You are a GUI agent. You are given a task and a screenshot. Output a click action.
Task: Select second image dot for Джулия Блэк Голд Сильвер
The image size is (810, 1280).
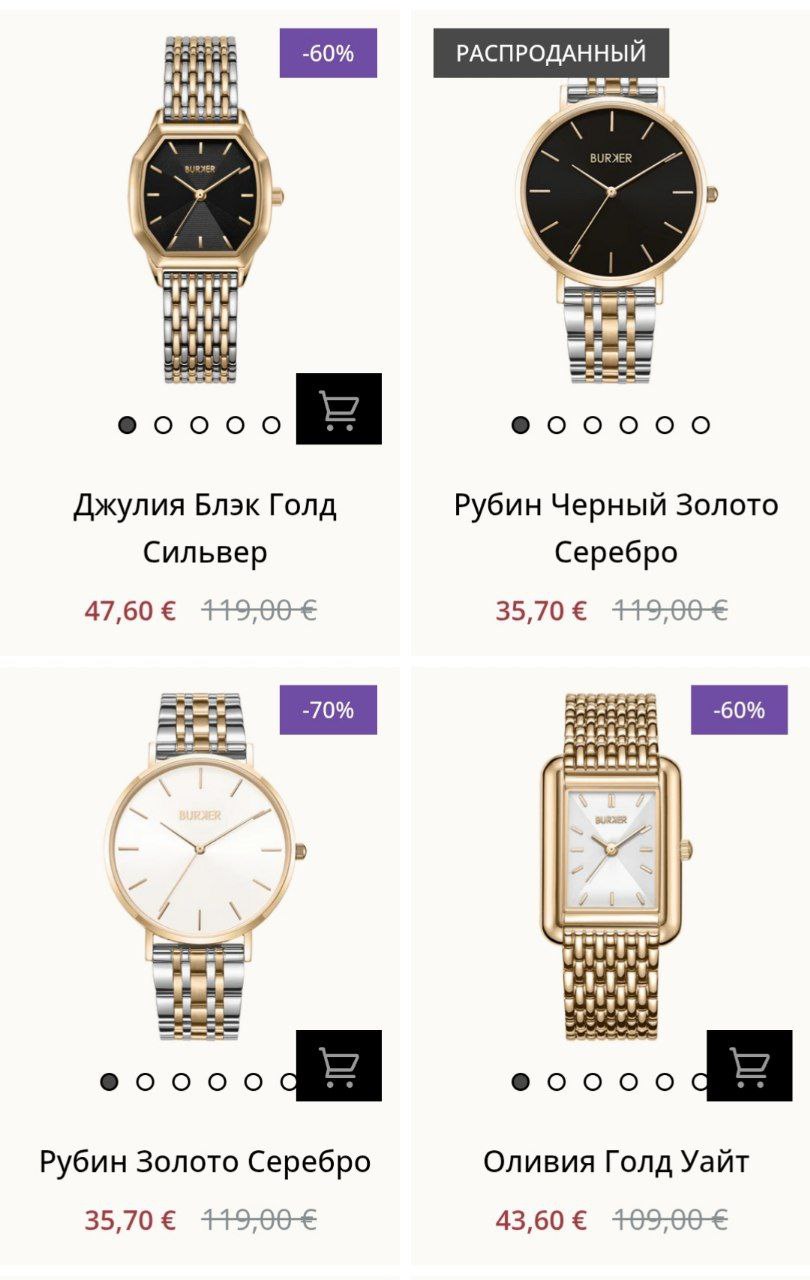[163, 425]
